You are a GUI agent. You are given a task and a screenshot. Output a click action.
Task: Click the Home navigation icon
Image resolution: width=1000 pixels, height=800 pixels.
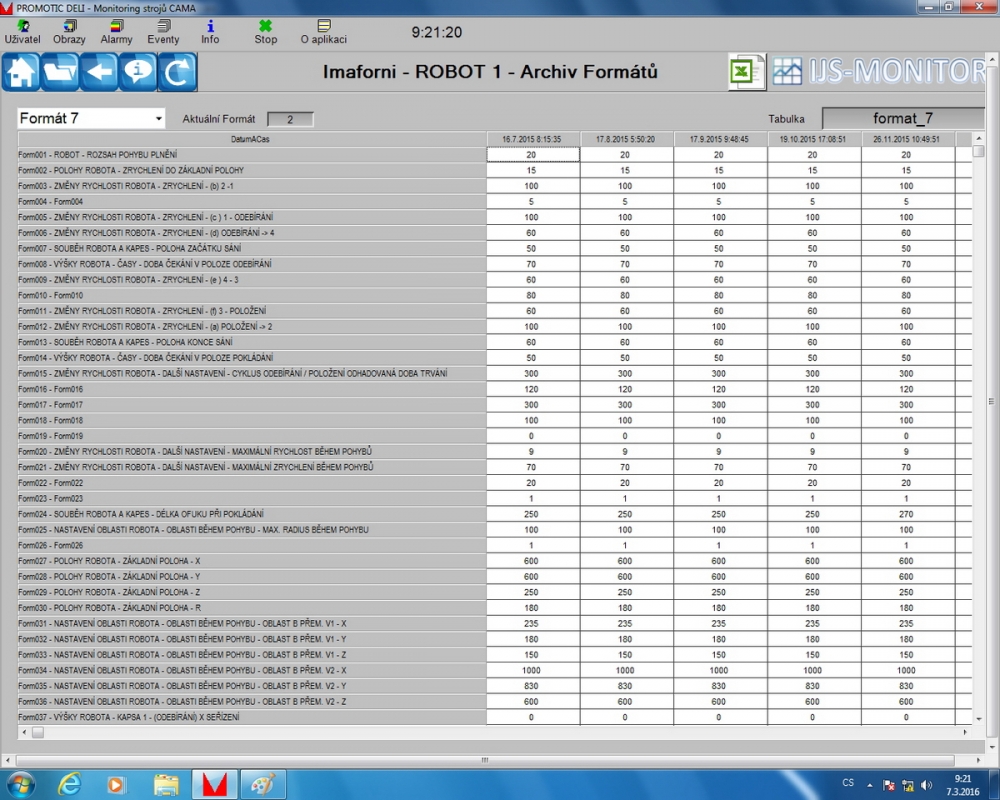tap(20, 72)
